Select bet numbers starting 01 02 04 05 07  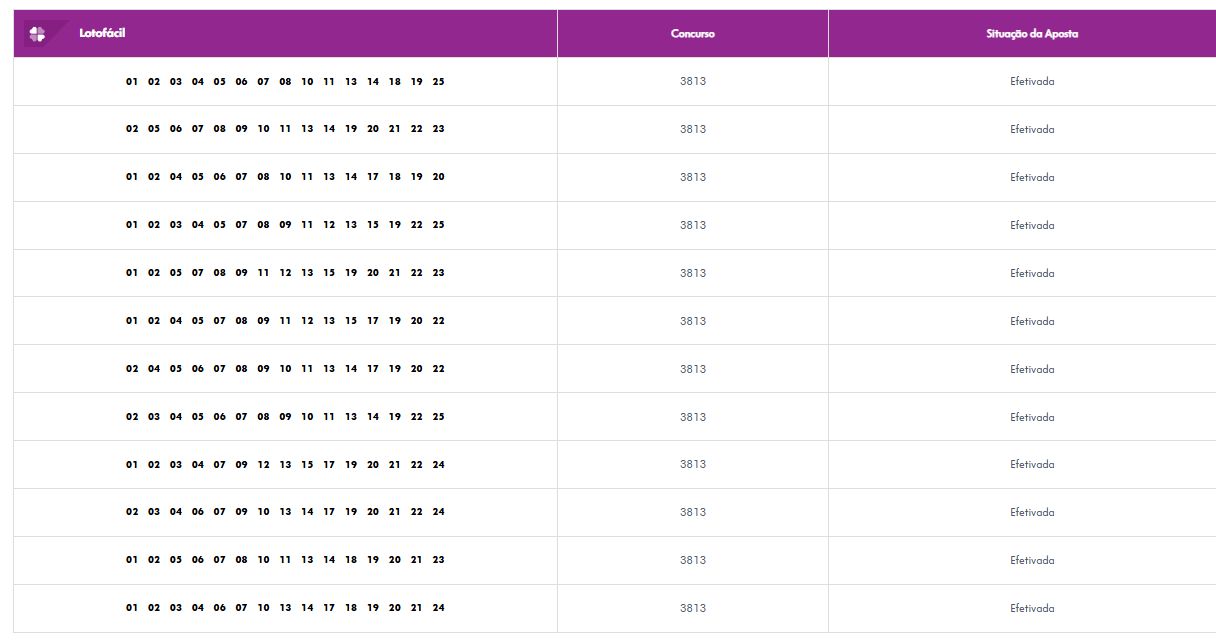point(285,321)
